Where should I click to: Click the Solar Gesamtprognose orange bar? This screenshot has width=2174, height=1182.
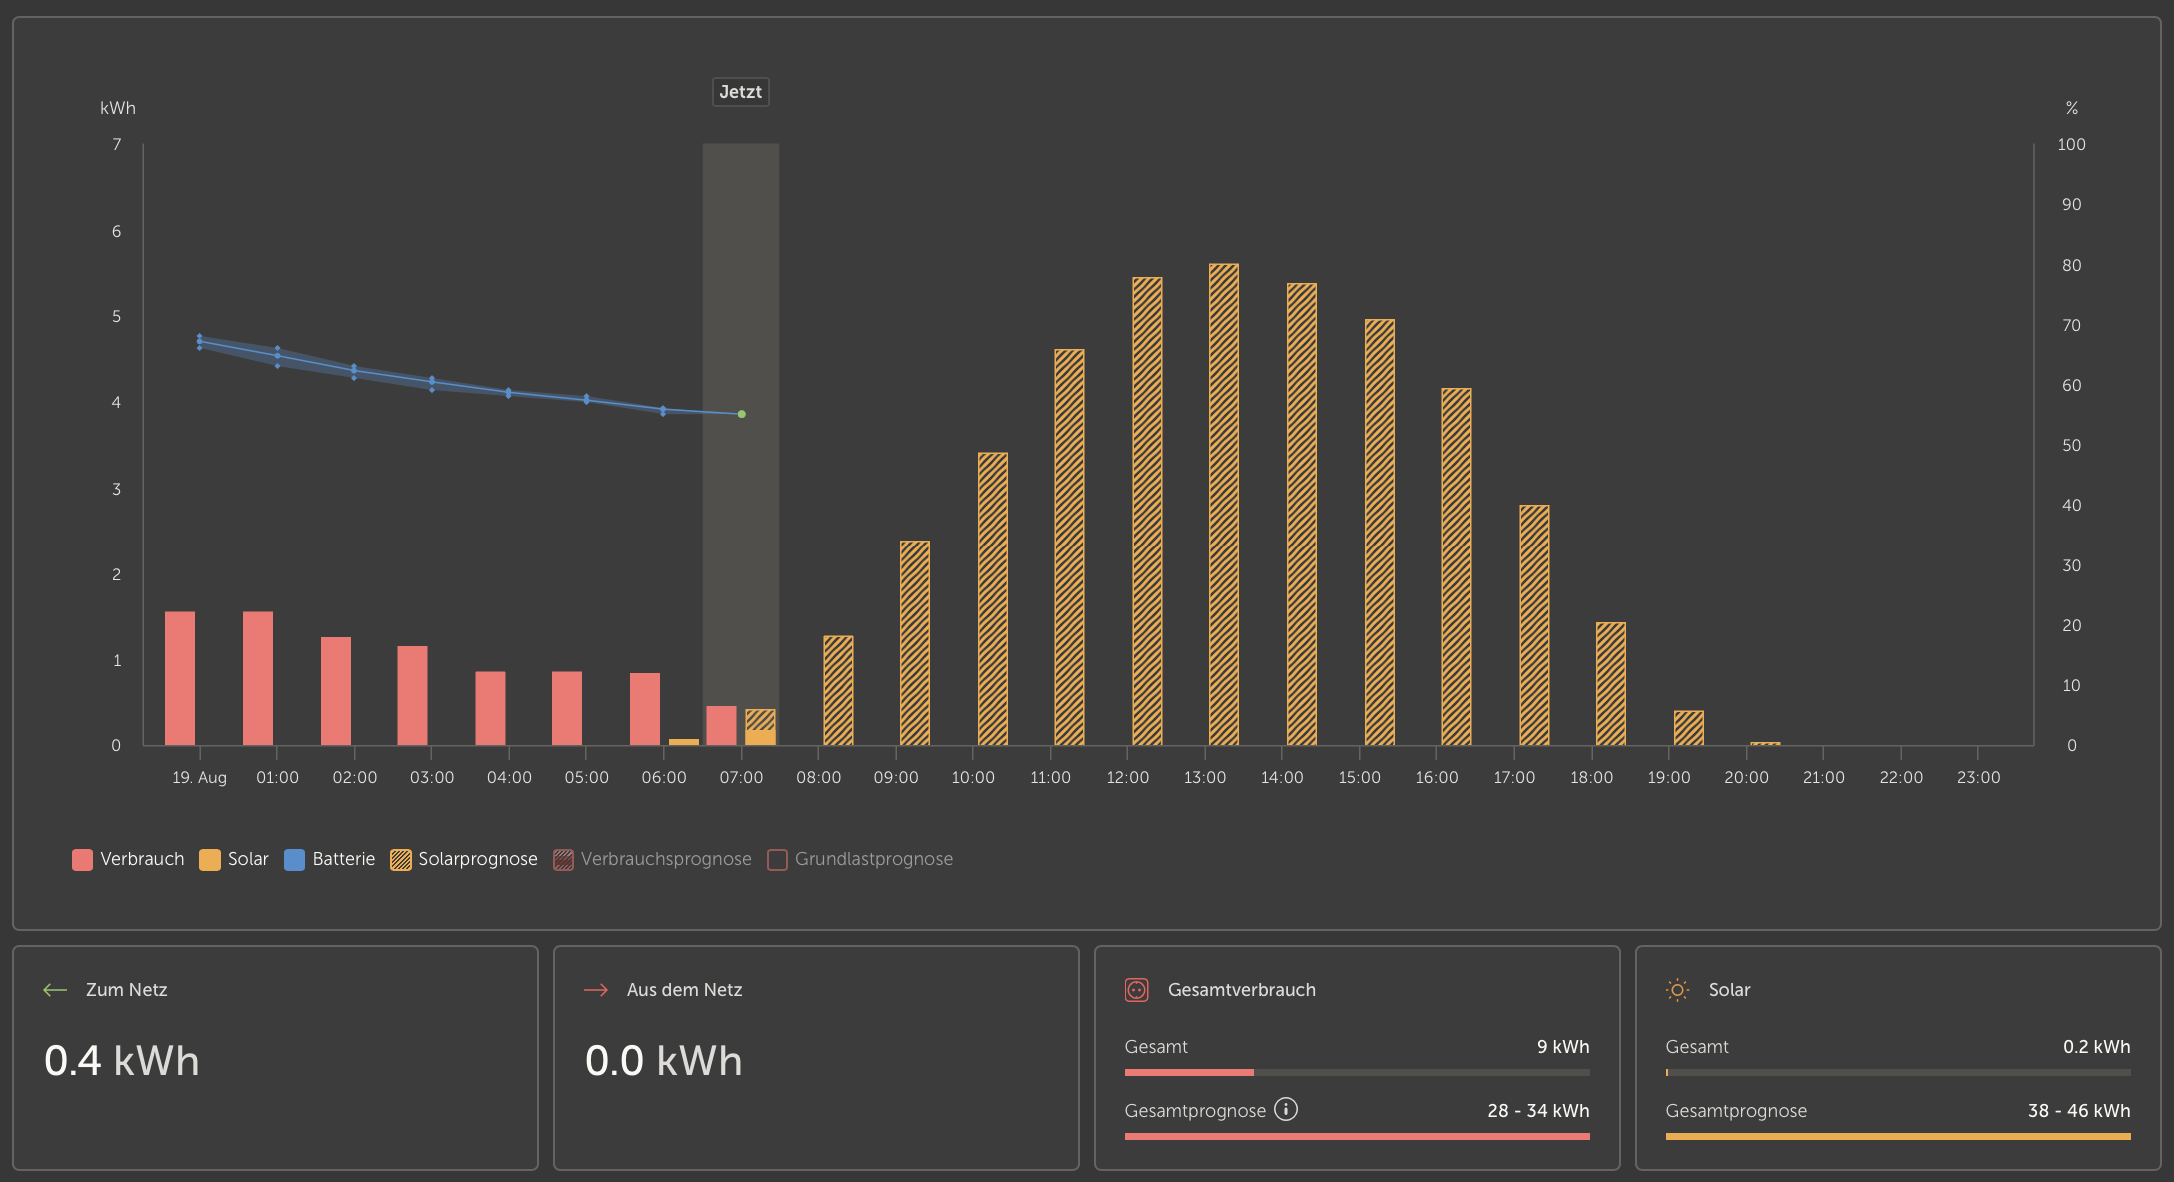(1898, 1137)
